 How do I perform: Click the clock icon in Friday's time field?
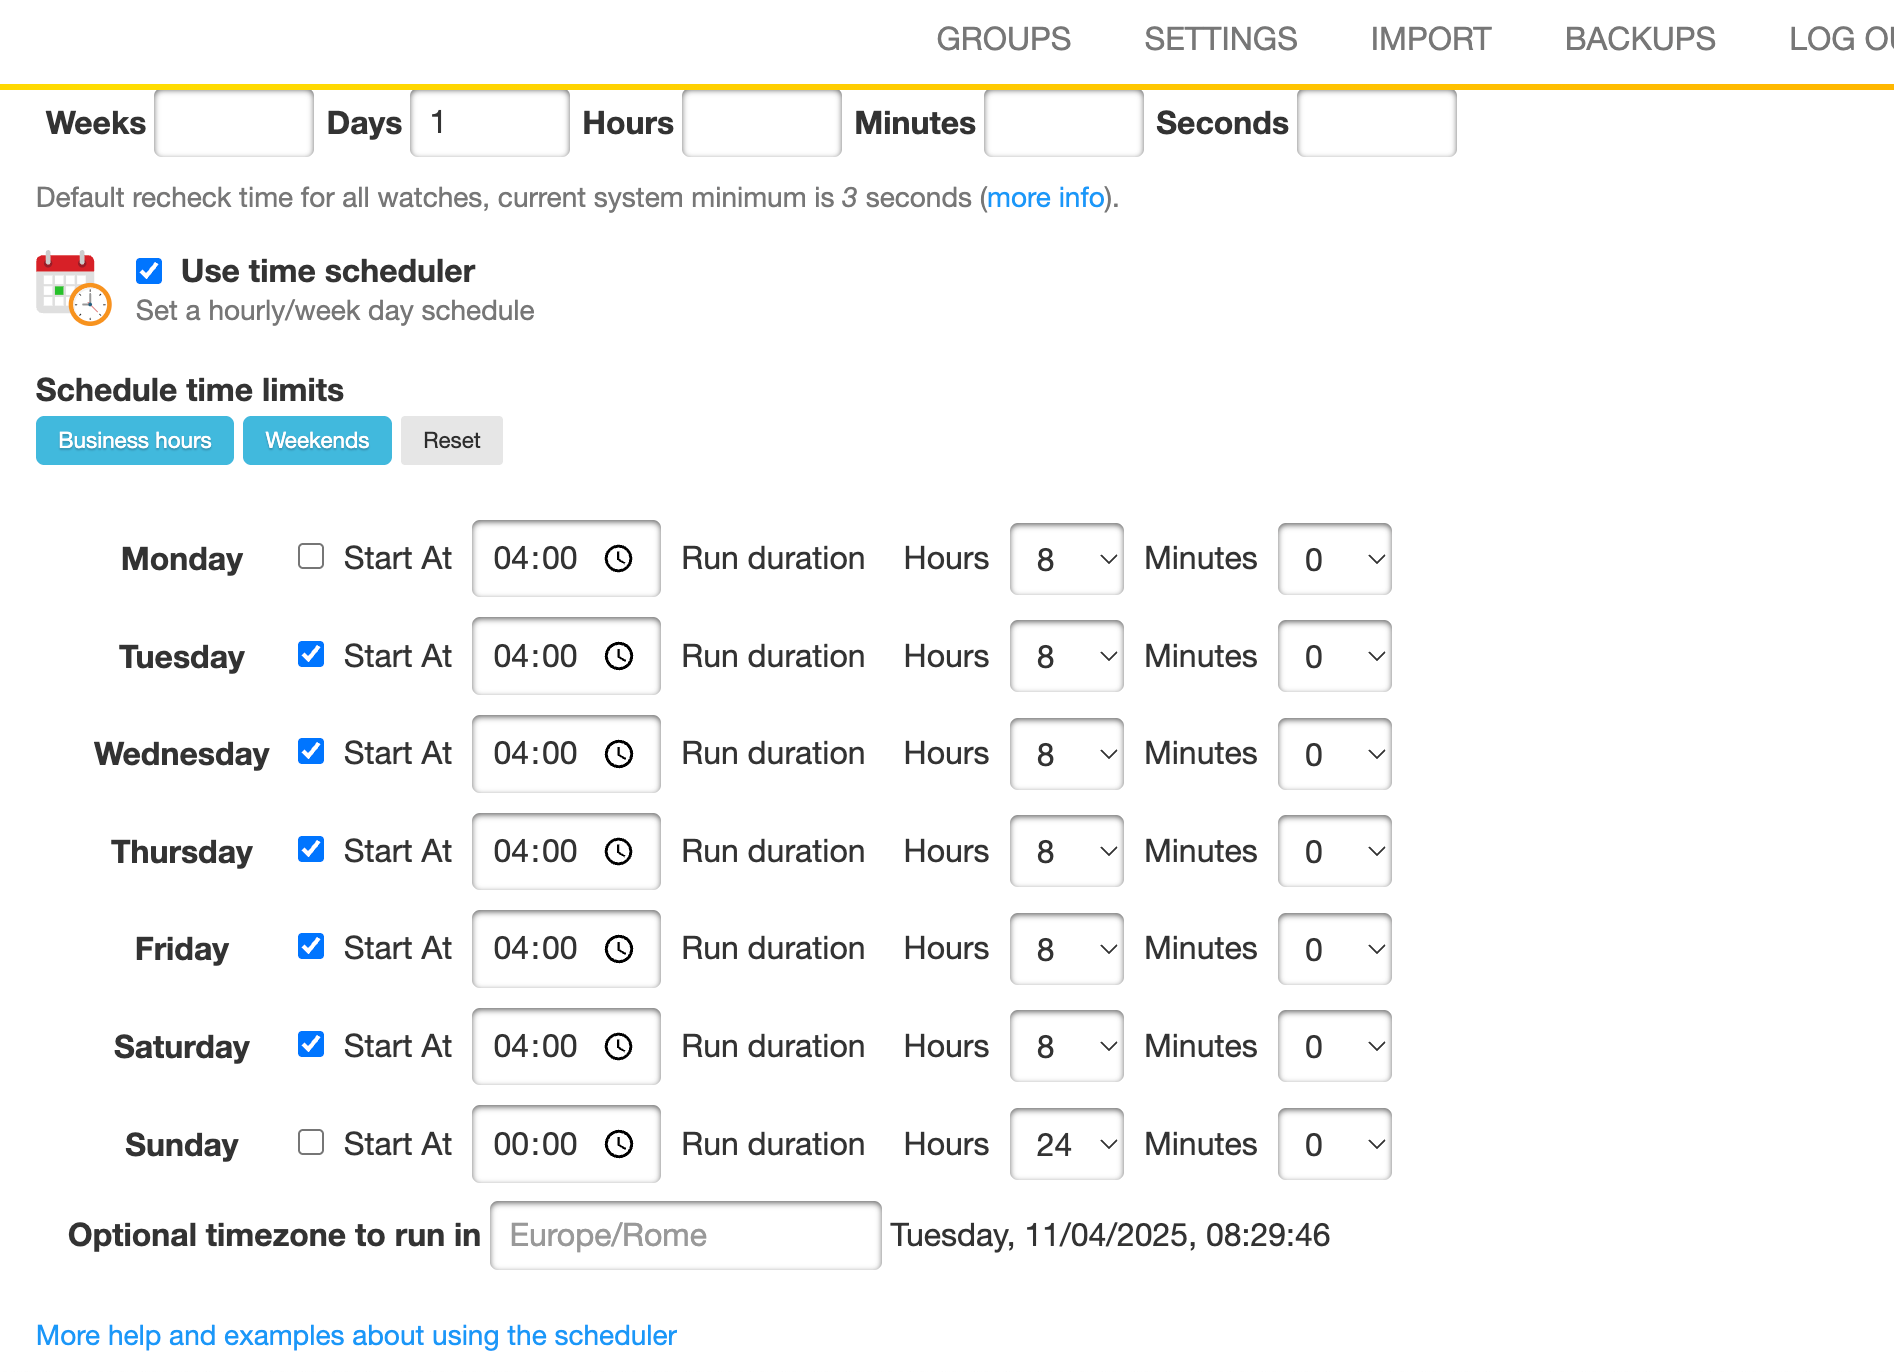coord(619,948)
